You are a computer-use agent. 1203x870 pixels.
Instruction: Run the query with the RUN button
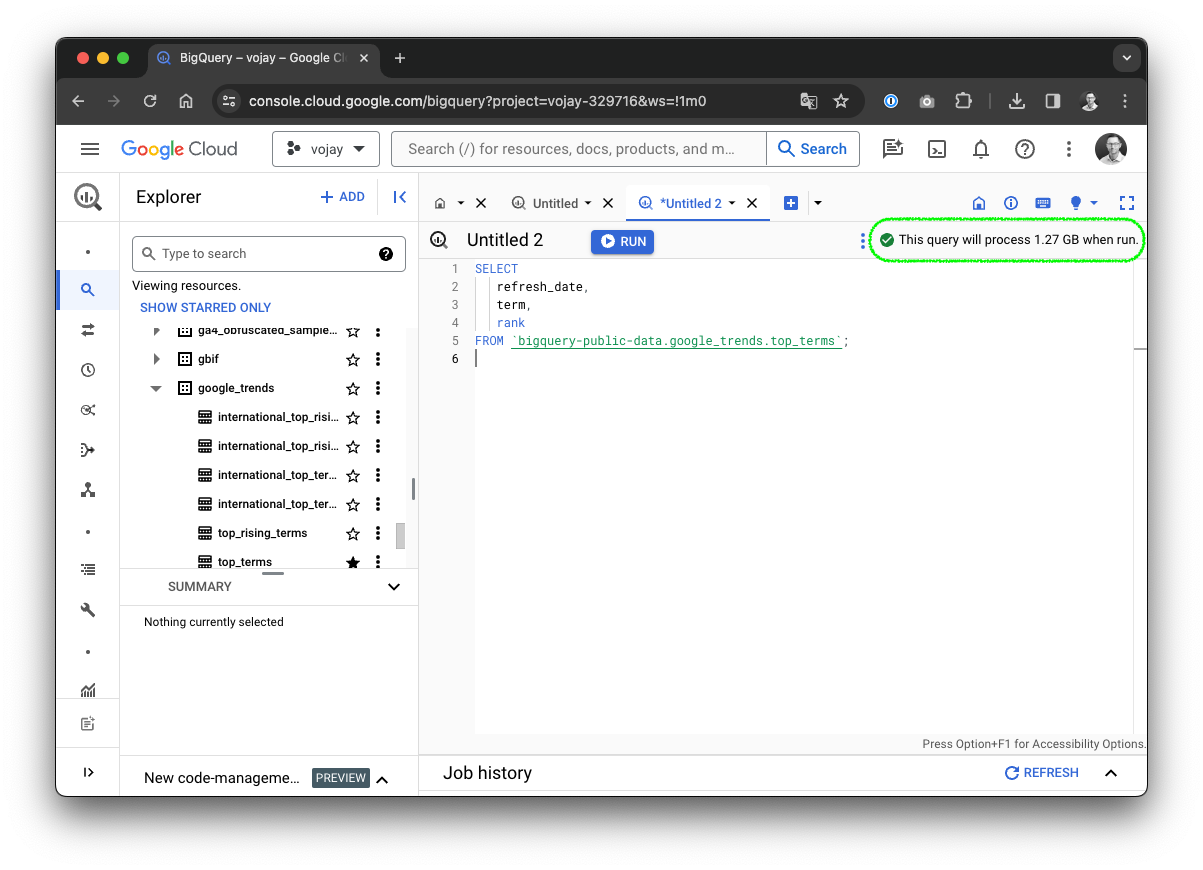pos(622,241)
